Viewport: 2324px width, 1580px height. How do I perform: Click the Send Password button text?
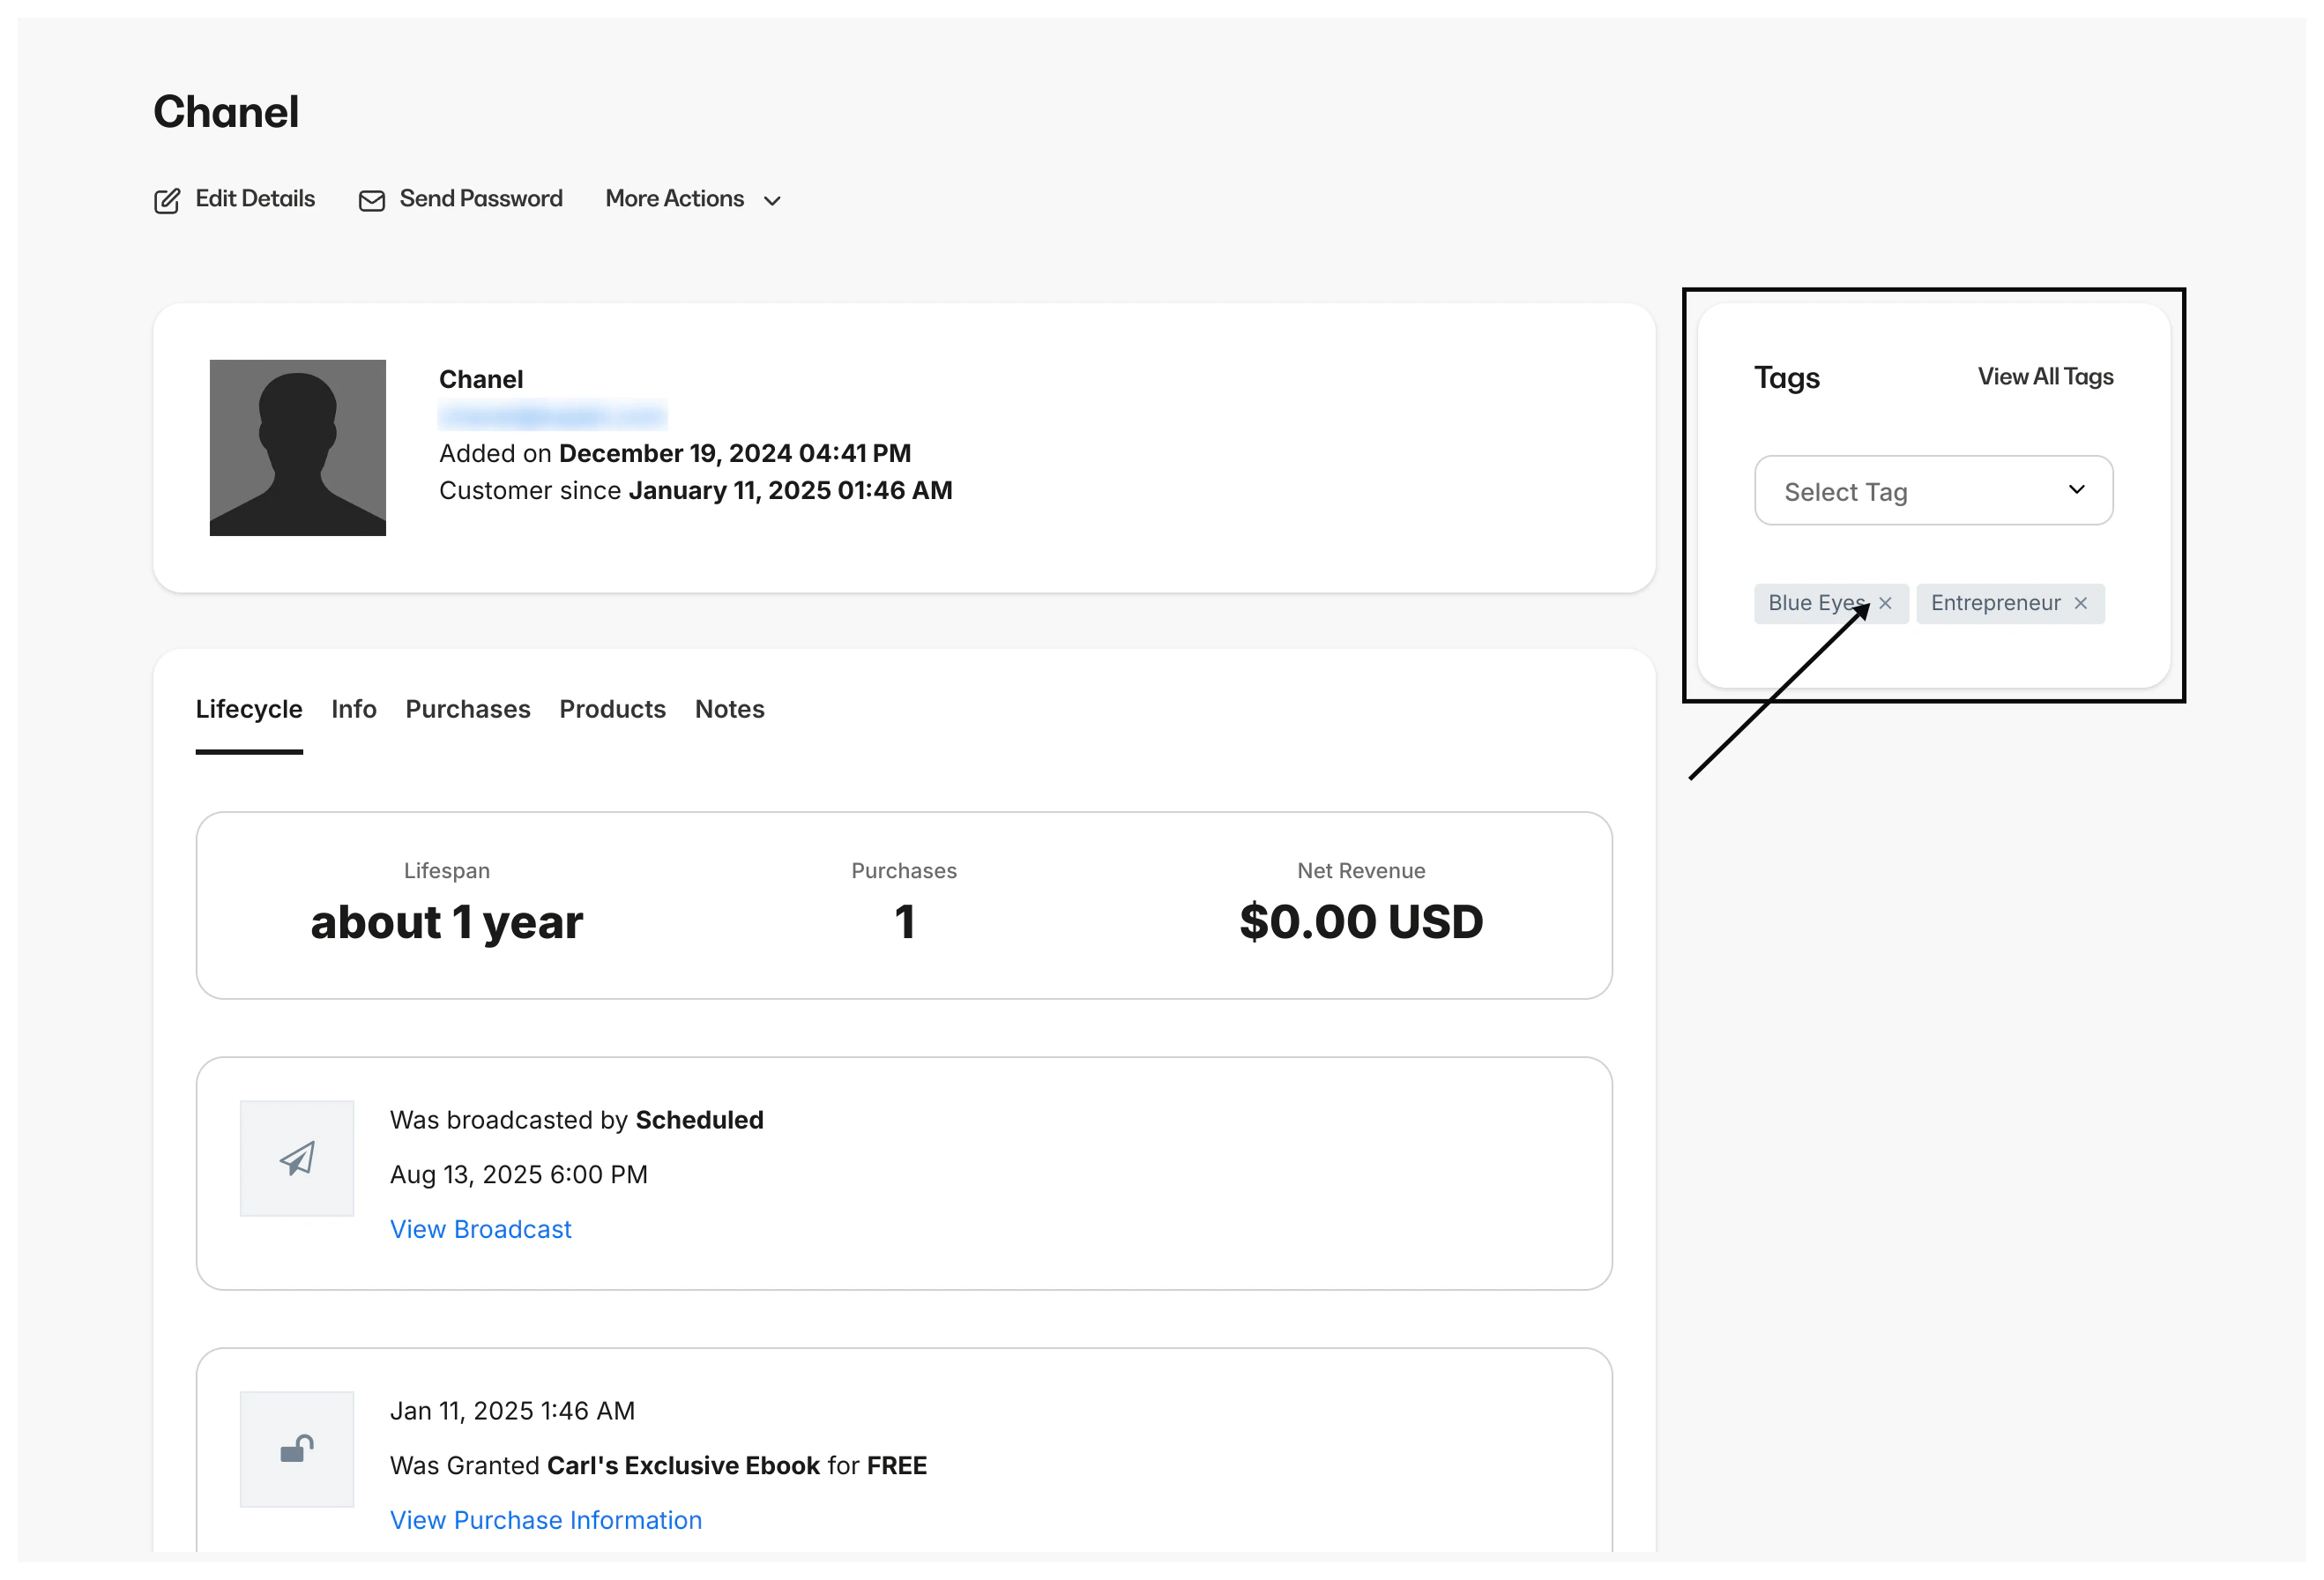[x=480, y=198]
